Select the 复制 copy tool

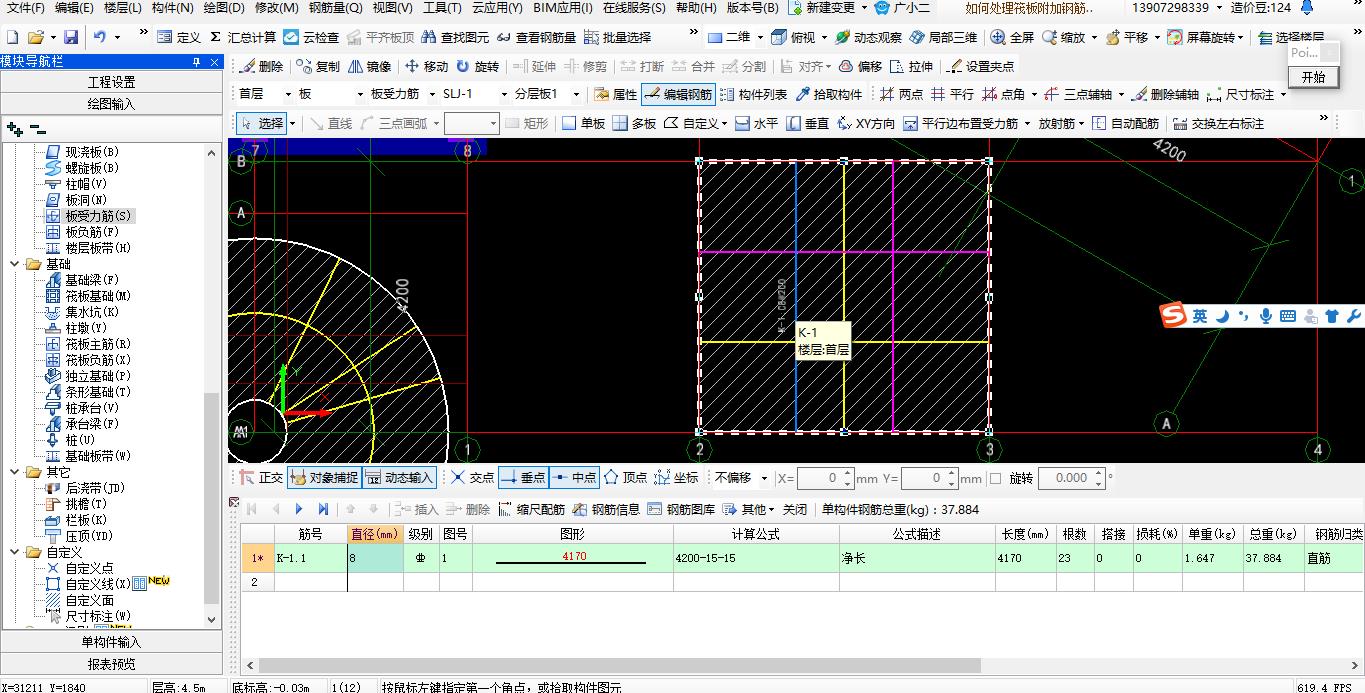tap(318, 66)
